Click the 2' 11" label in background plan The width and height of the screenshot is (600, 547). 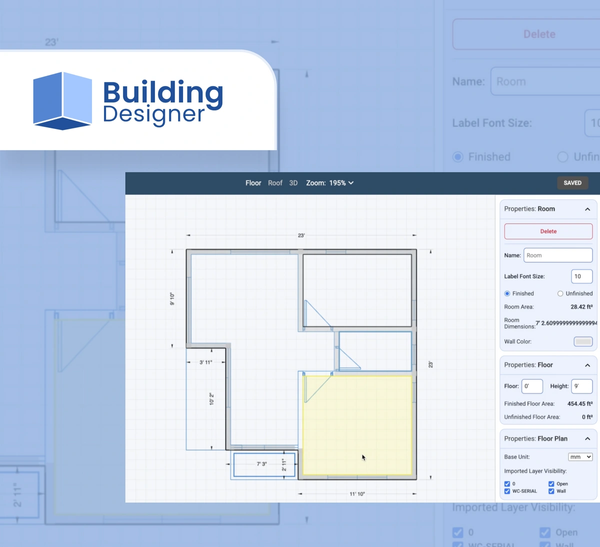click(x=18, y=495)
